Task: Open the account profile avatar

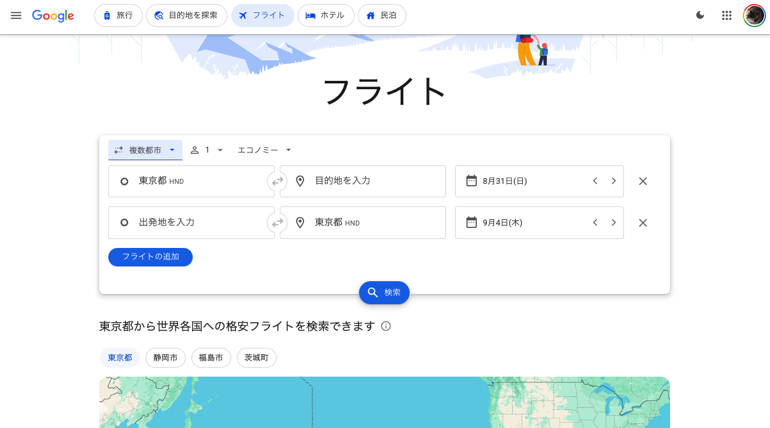Action: pyautogui.click(x=754, y=15)
